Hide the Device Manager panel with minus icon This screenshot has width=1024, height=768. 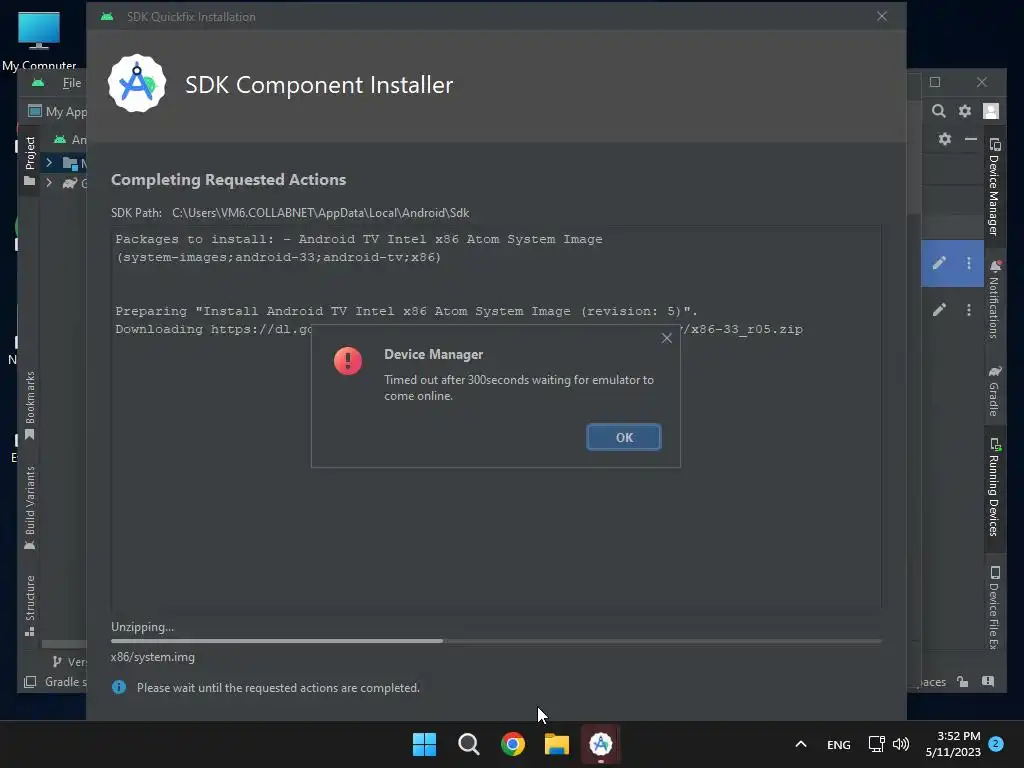pyautogui.click(x=970, y=139)
